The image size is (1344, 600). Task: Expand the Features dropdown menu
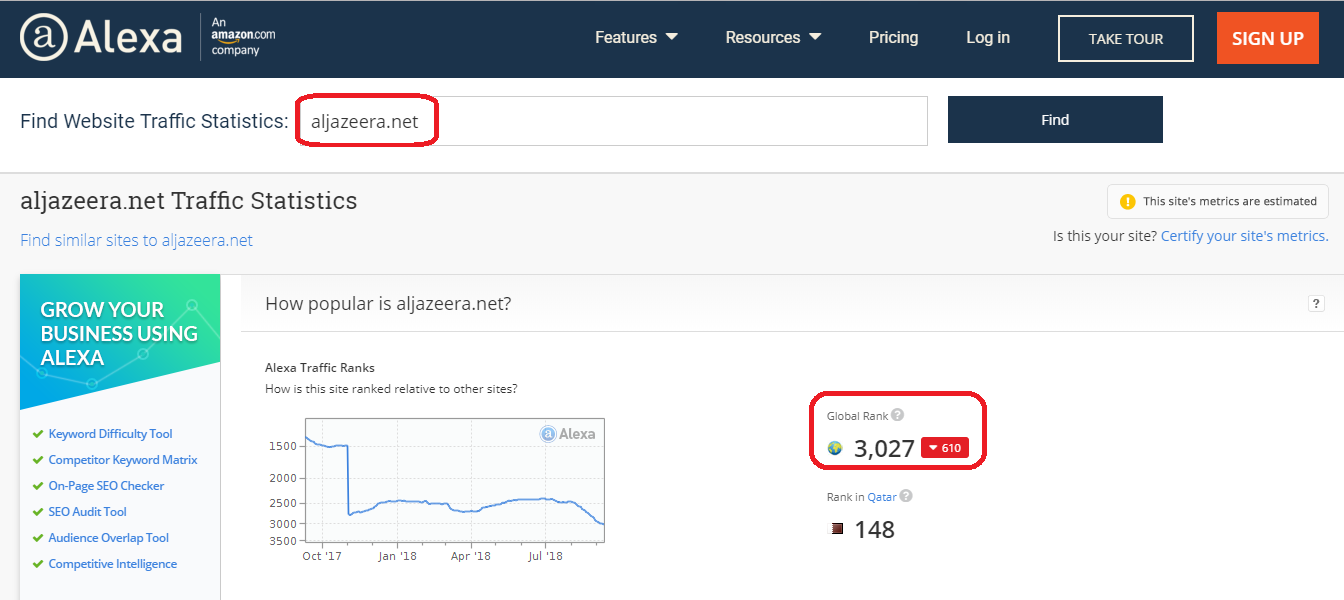[x=636, y=38]
